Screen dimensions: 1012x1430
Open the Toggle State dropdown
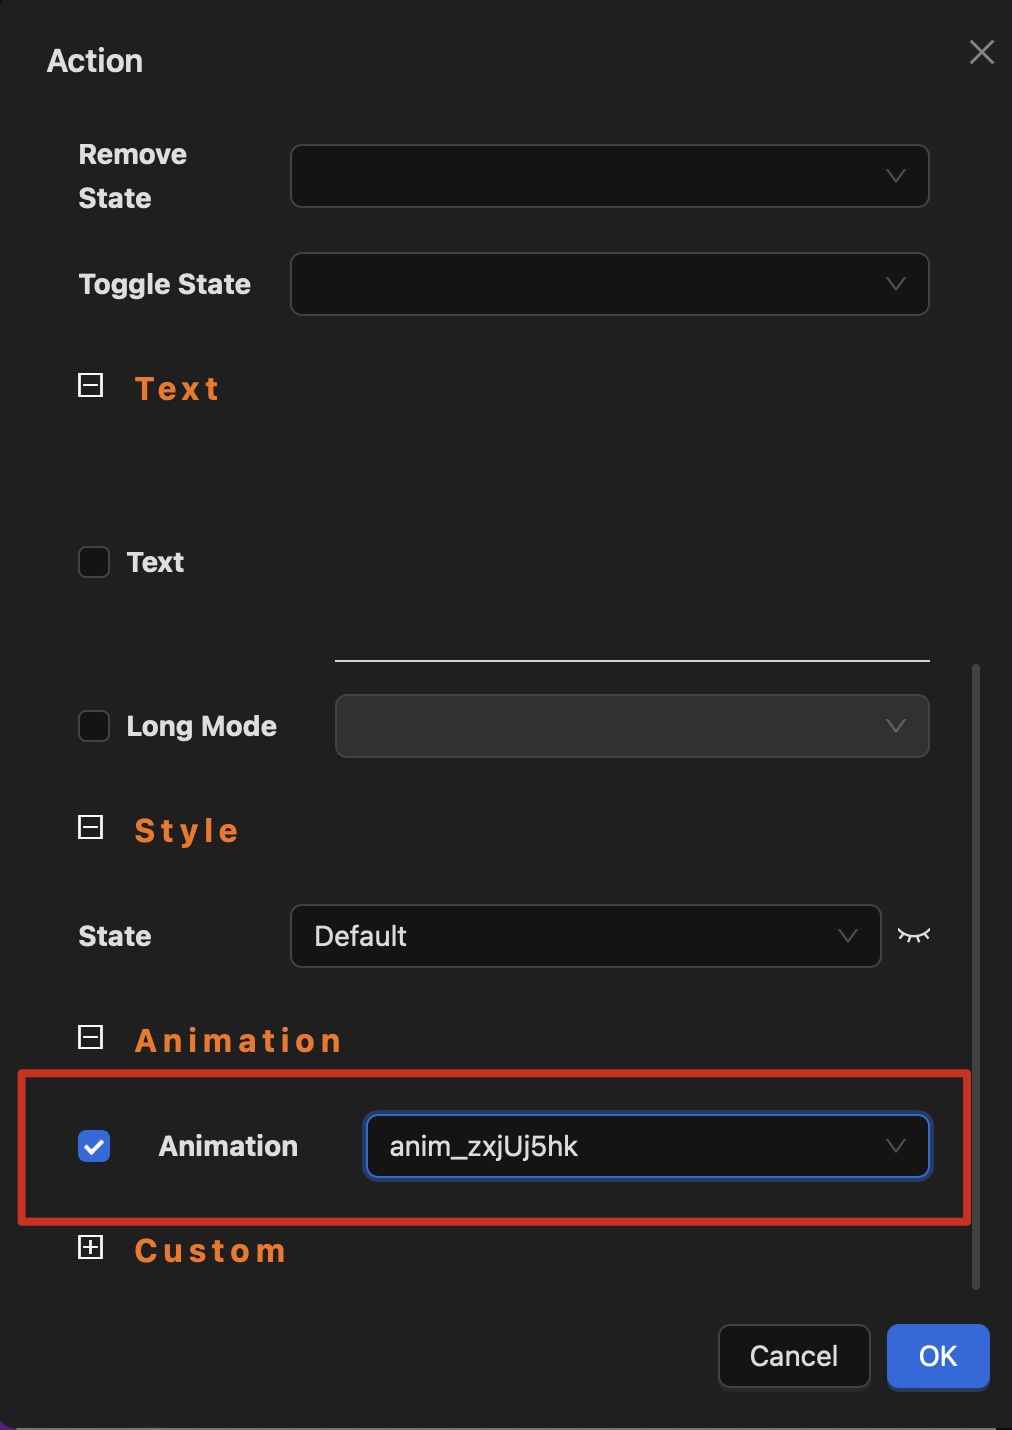pyautogui.click(x=610, y=284)
